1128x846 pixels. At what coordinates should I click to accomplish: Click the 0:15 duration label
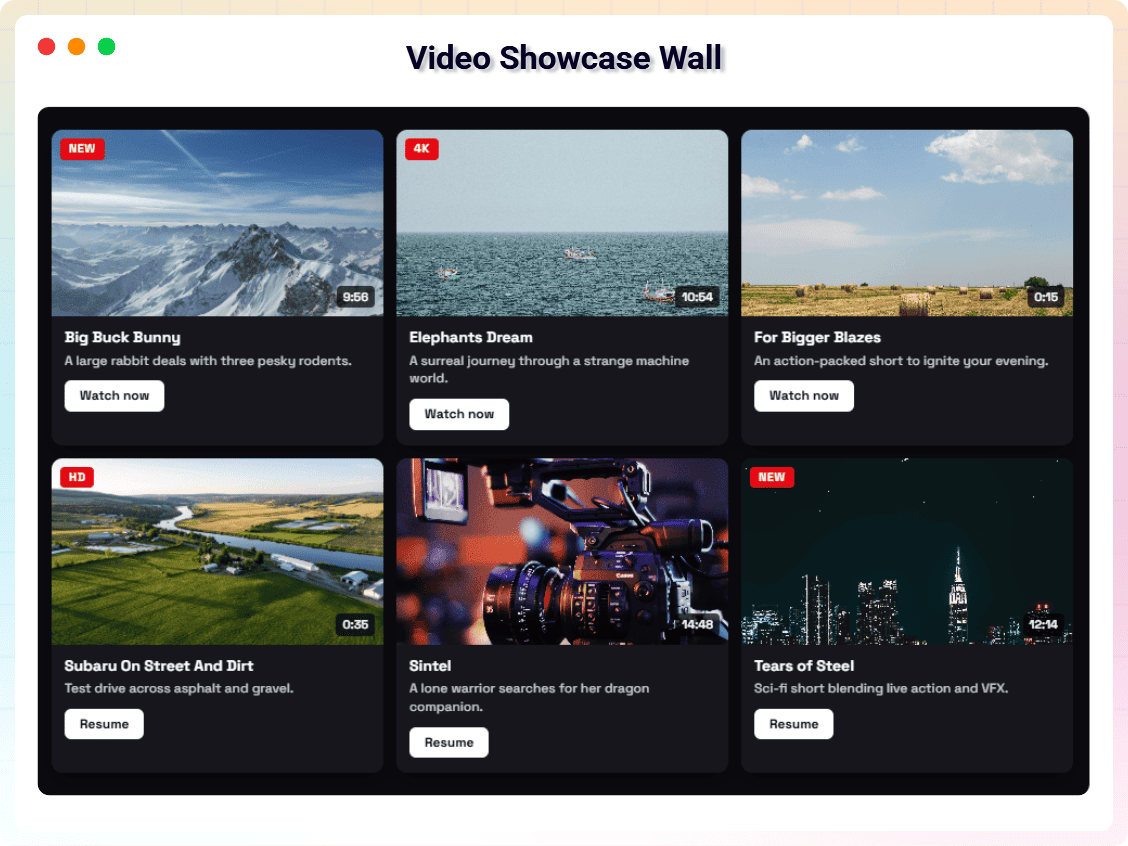click(x=1046, y=297)
